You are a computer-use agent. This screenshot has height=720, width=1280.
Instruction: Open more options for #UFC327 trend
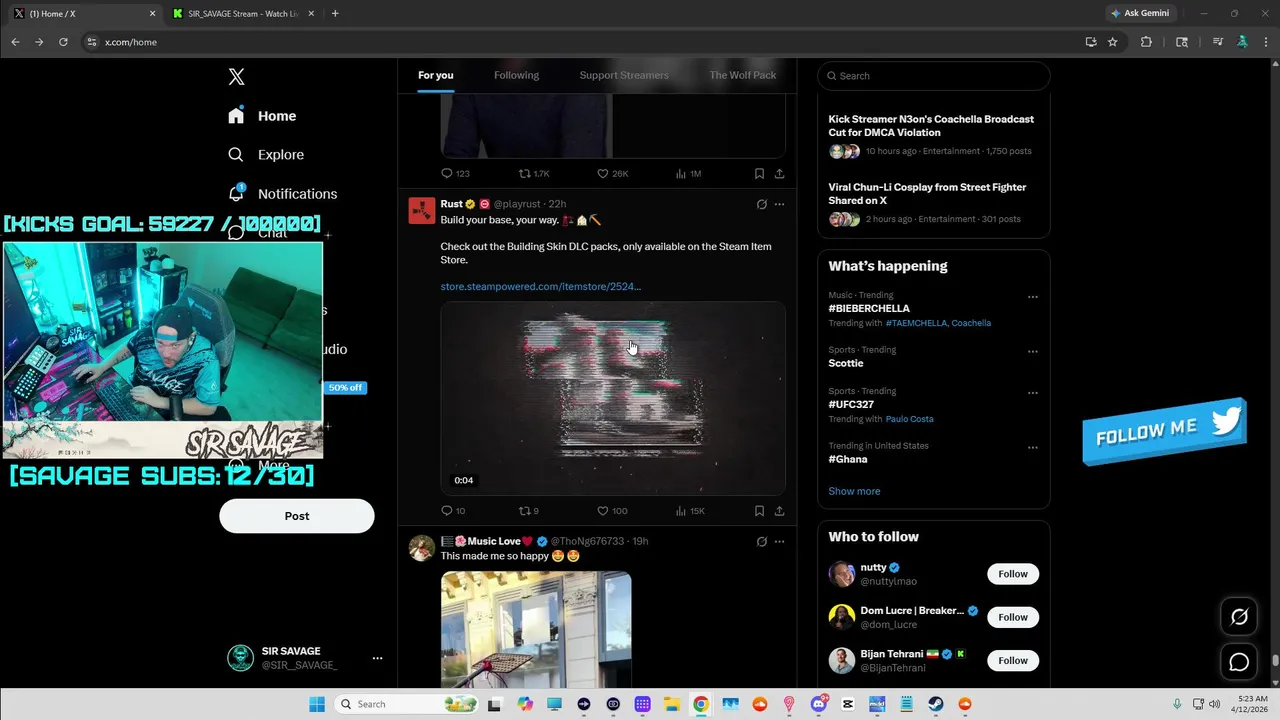(1033, 393)
